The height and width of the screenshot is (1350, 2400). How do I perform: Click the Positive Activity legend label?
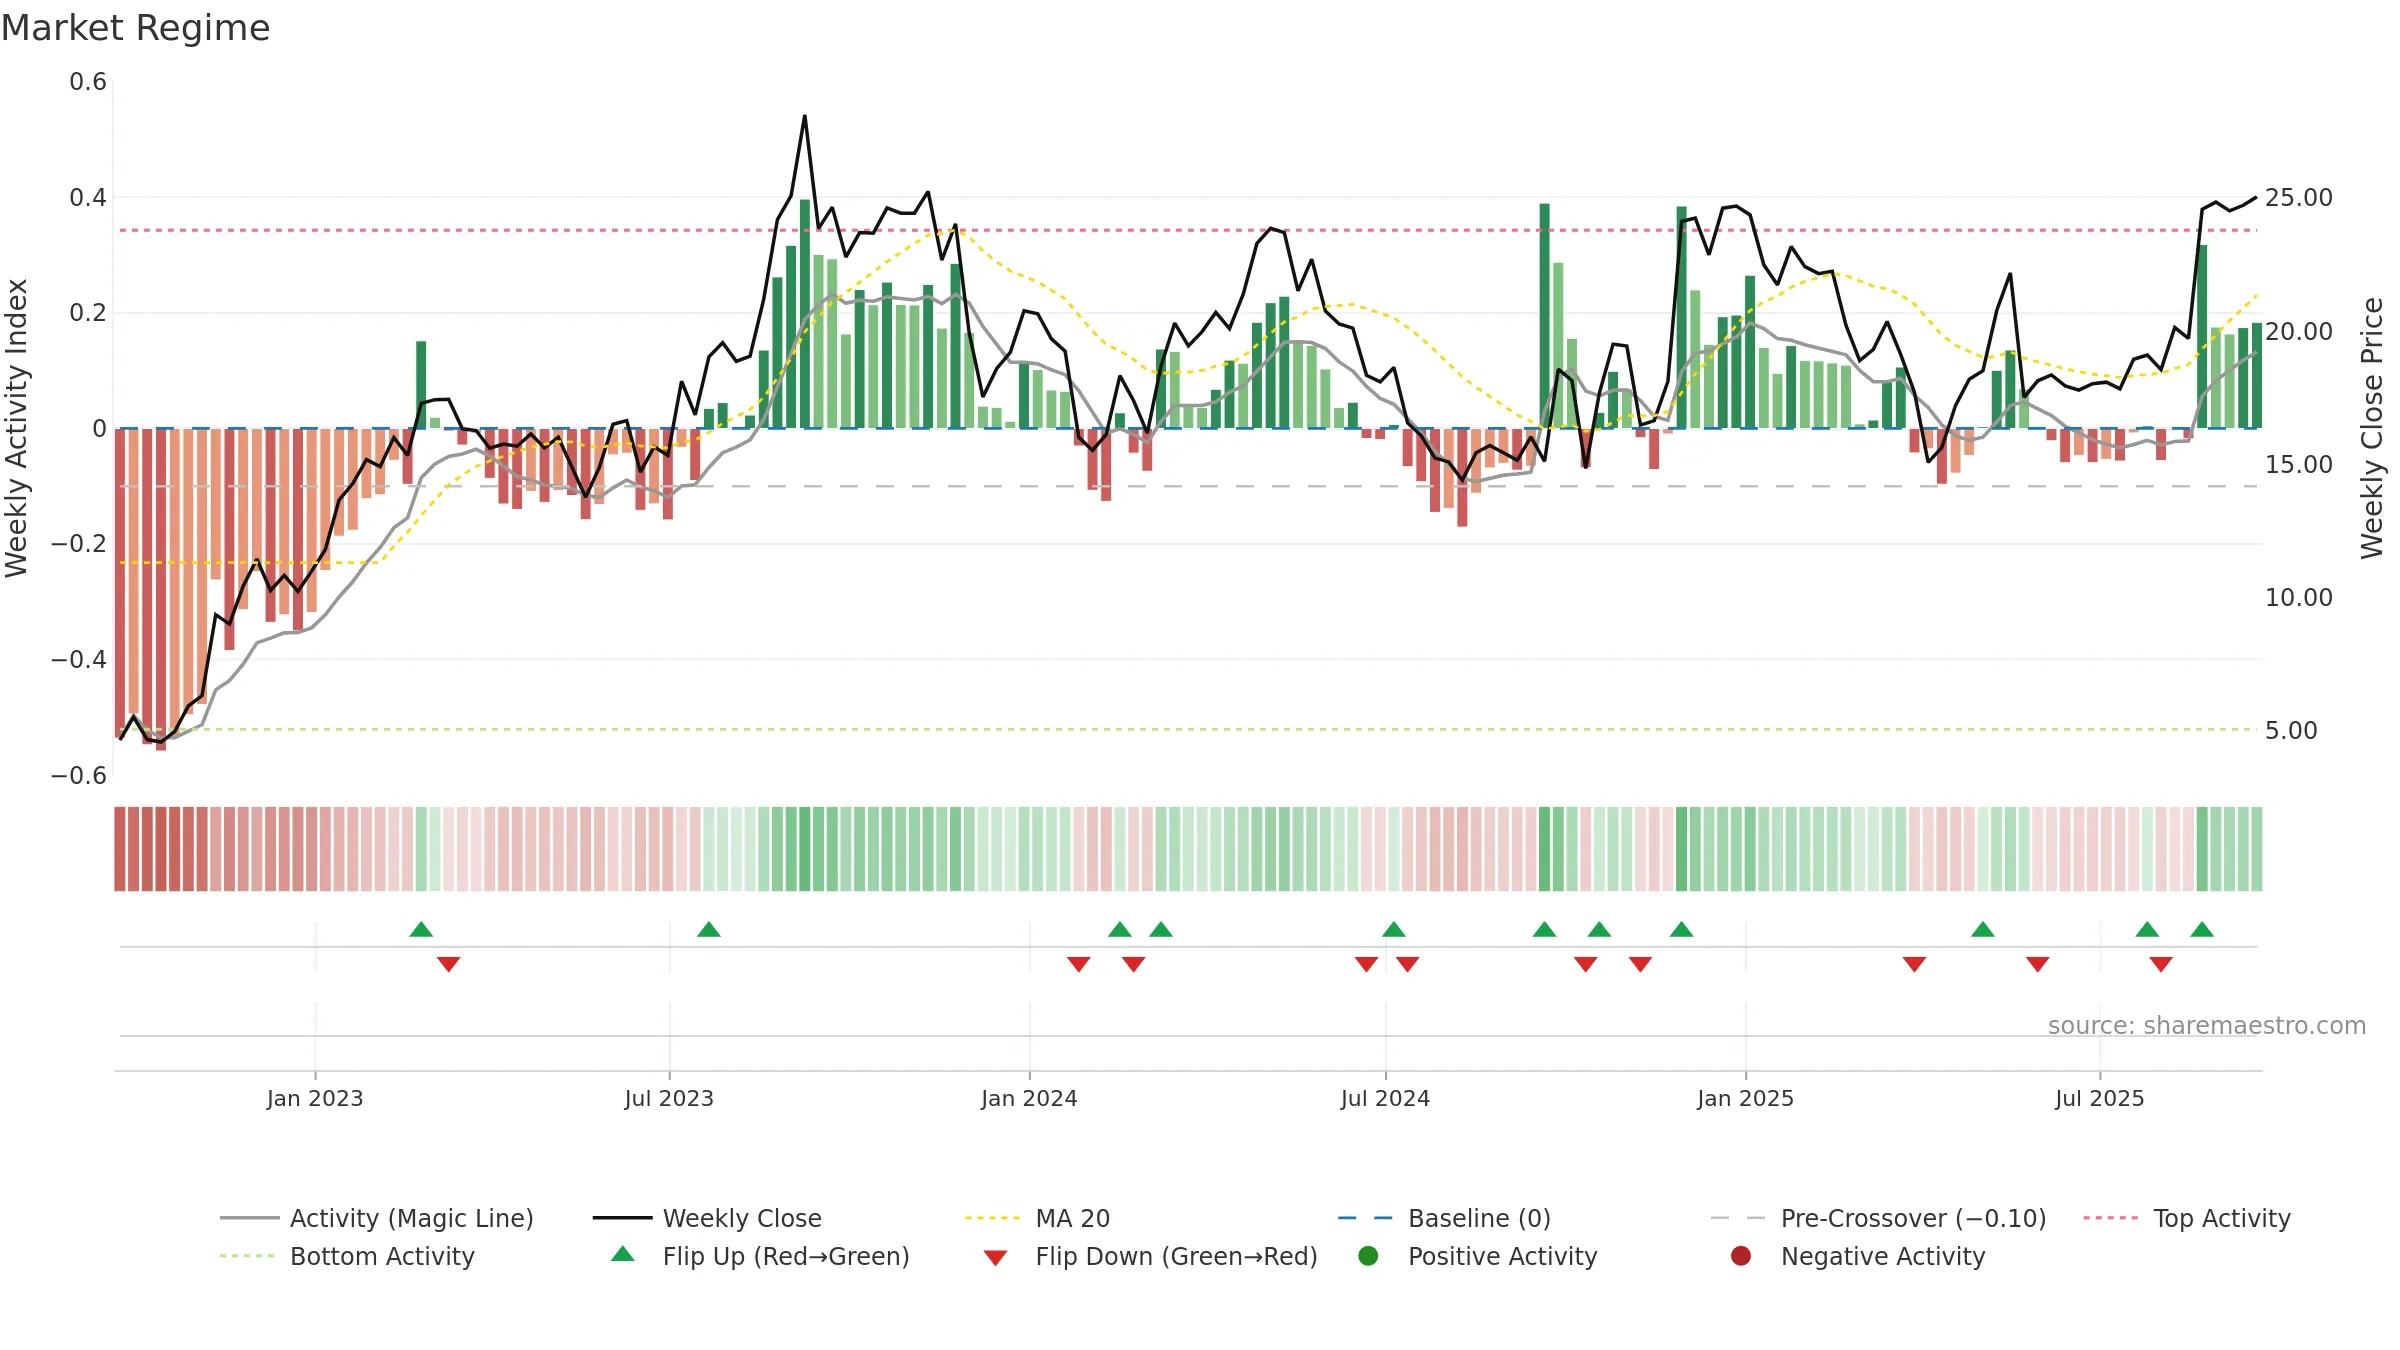point(1502,1256)
